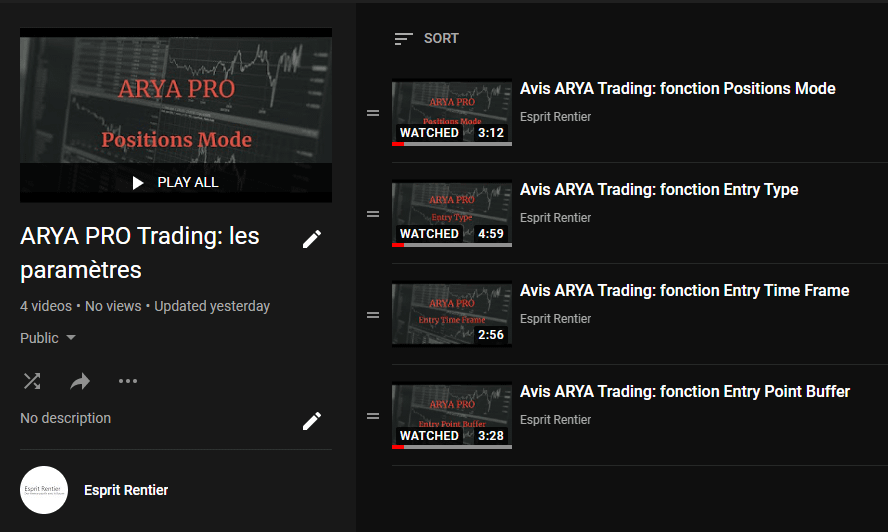888x532 pixels.
Task: Edit the playlist description with the pencil icon
Action: pyautogui.click(x=311, y=421)
